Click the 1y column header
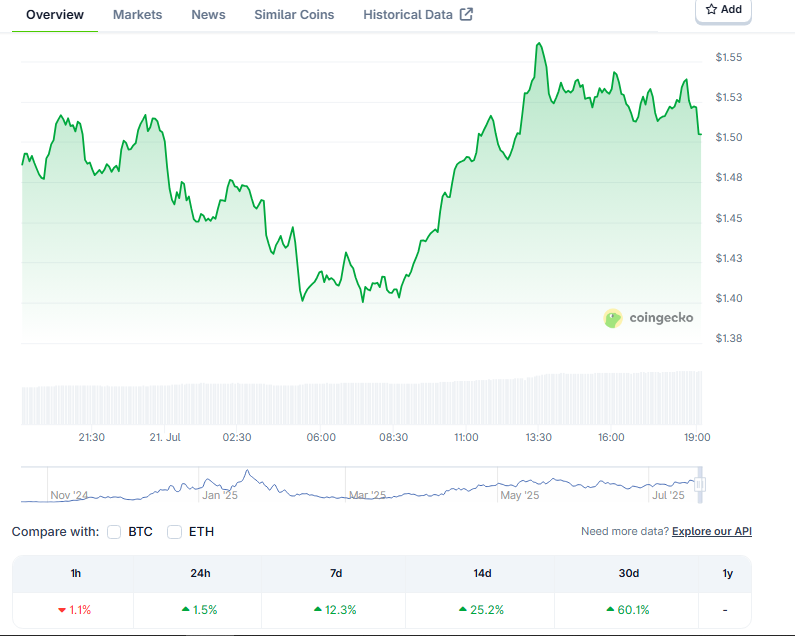 point(725,573)
